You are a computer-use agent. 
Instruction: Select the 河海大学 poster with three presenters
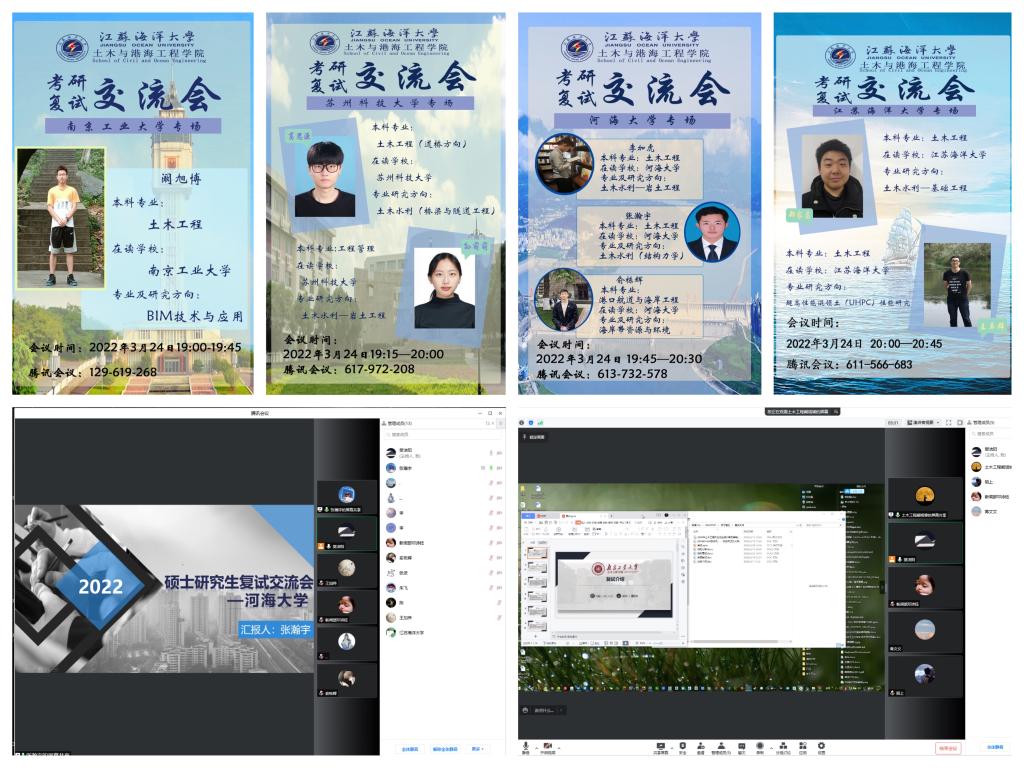click(x=640, y=203)
